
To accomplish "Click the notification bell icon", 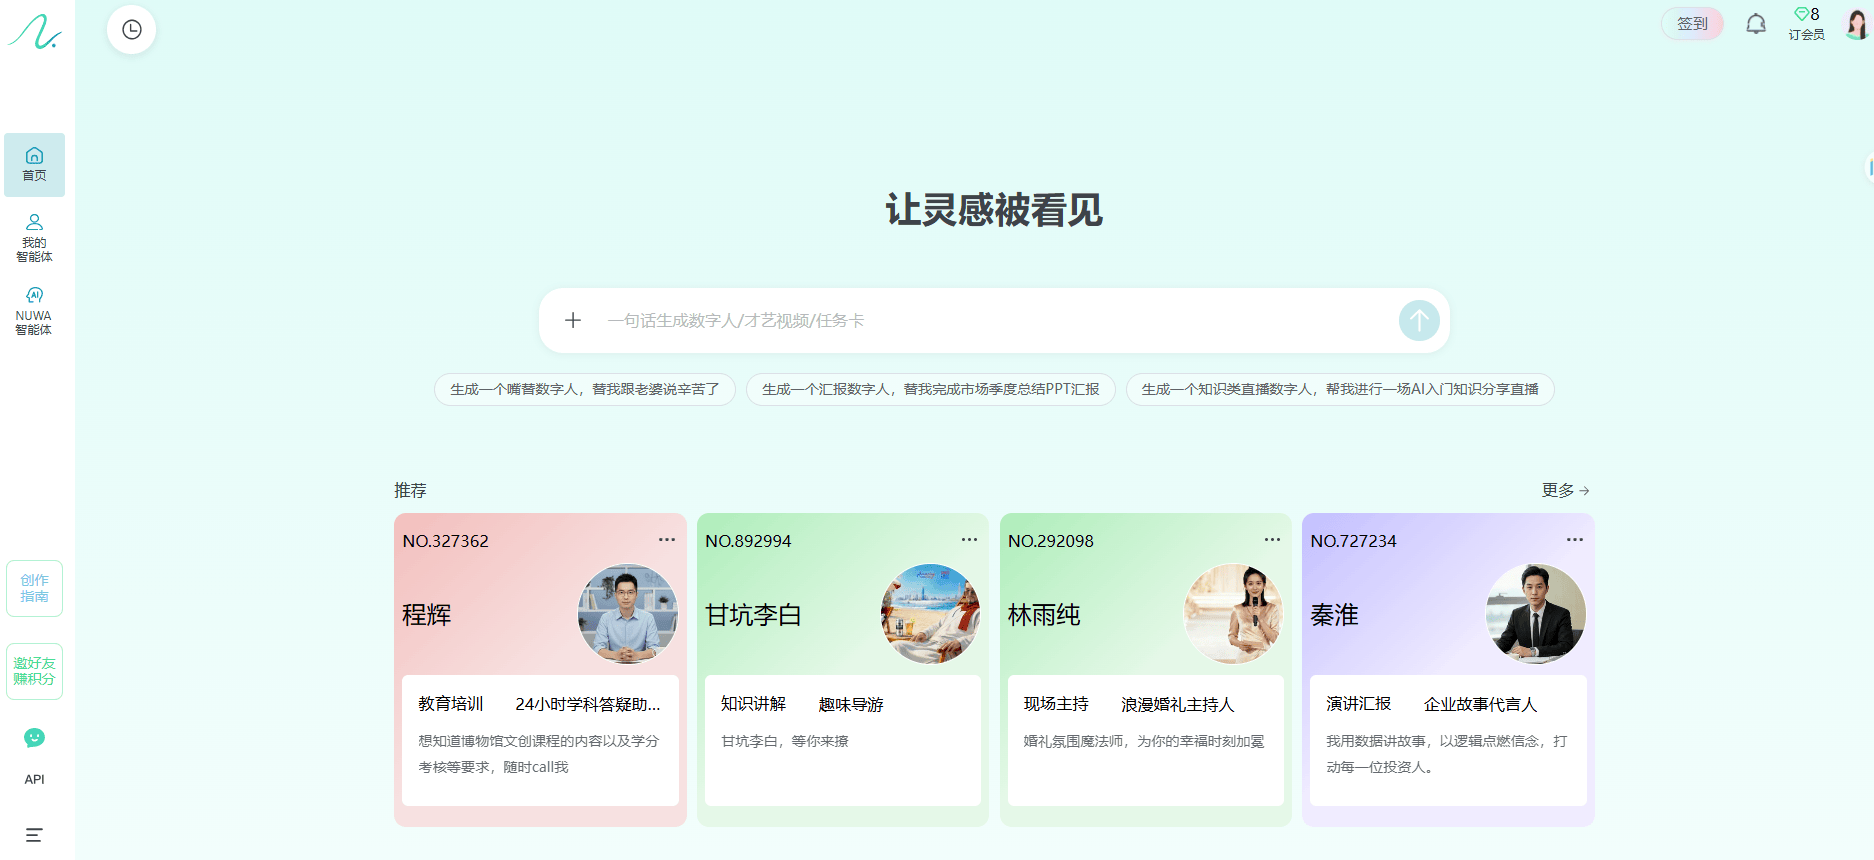I will tap(1755, 24).
